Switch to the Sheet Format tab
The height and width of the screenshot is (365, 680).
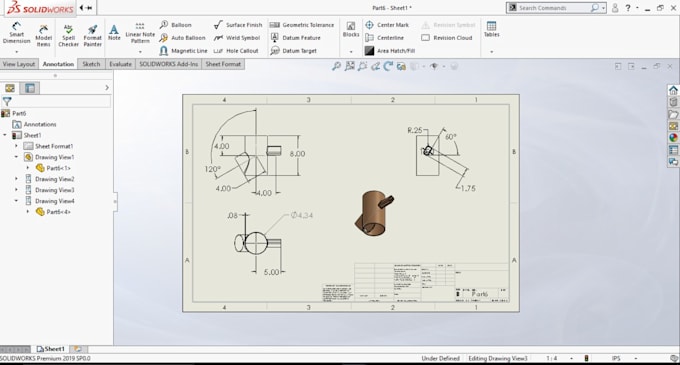(223, 64)
